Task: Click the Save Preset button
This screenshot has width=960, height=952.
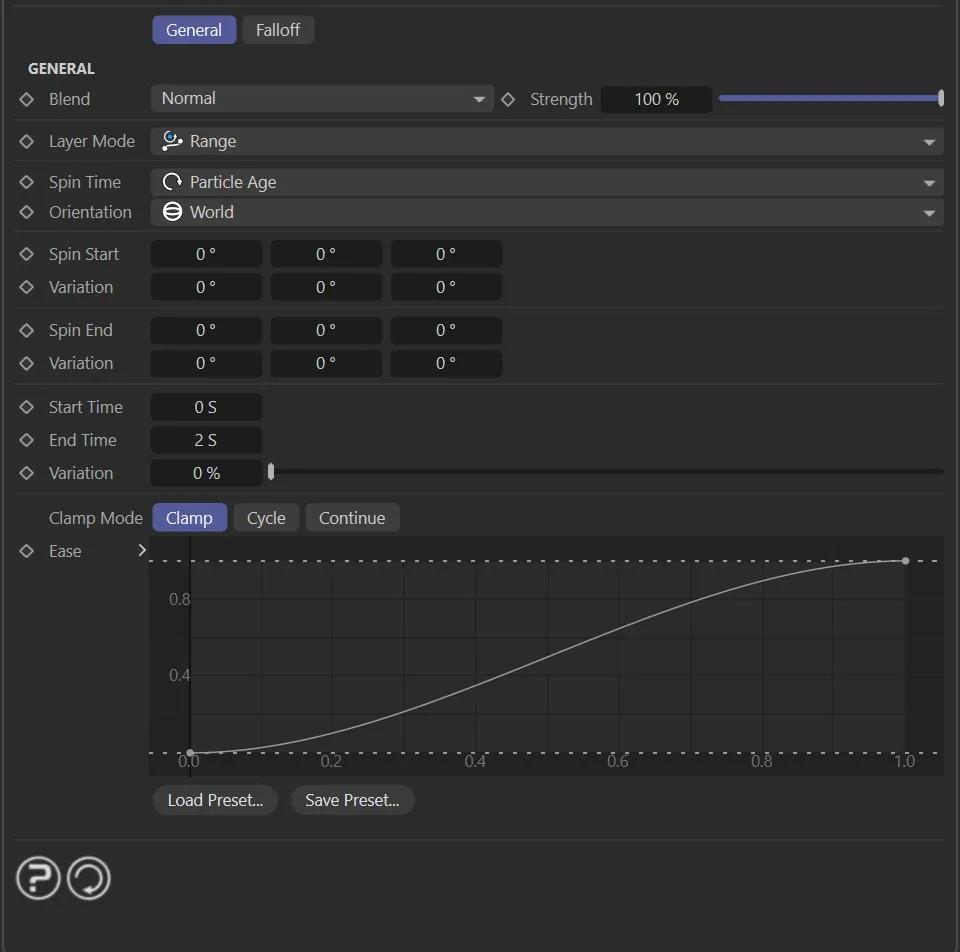Action: tap(352, 800)
